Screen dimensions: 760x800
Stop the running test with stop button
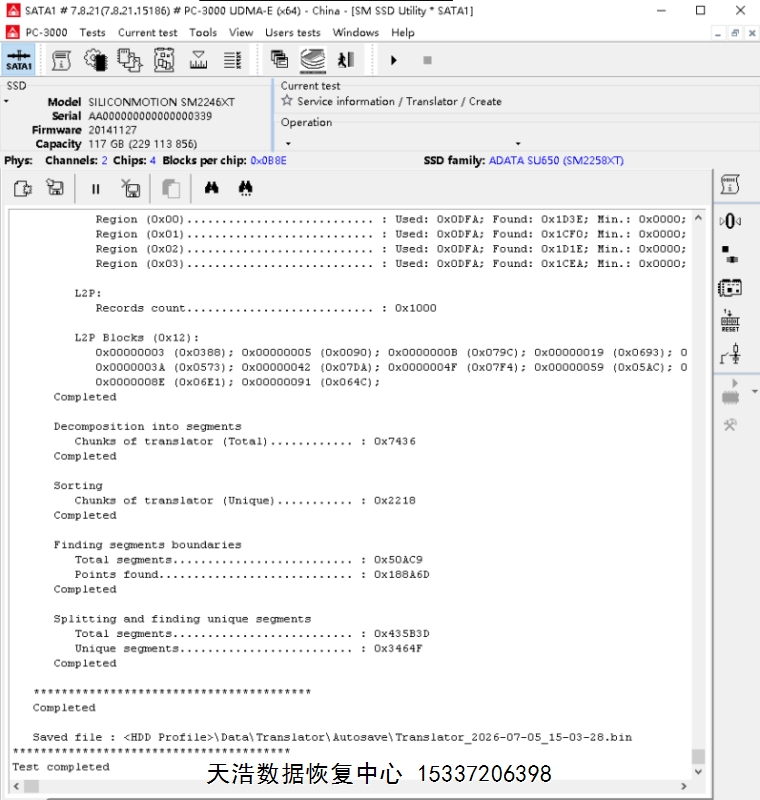coord(427,60)
